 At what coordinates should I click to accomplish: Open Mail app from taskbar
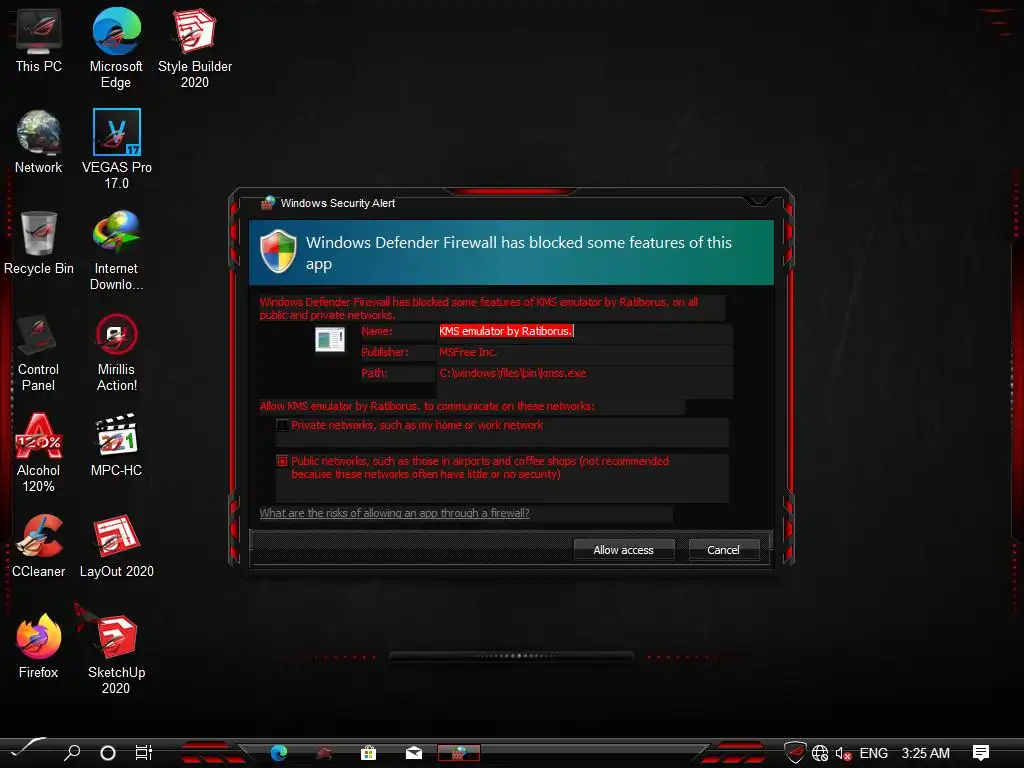pyautogui.click(x=413, y=753)
